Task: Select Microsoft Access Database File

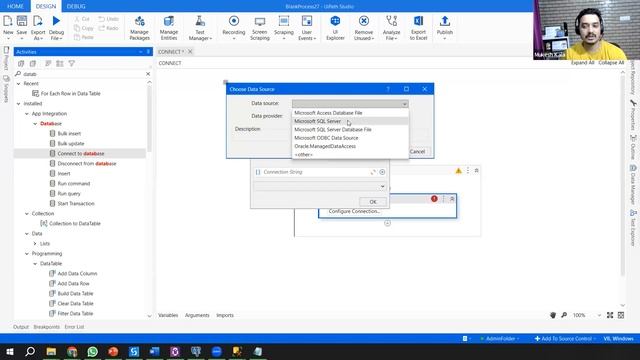Action: coord(350,113)
